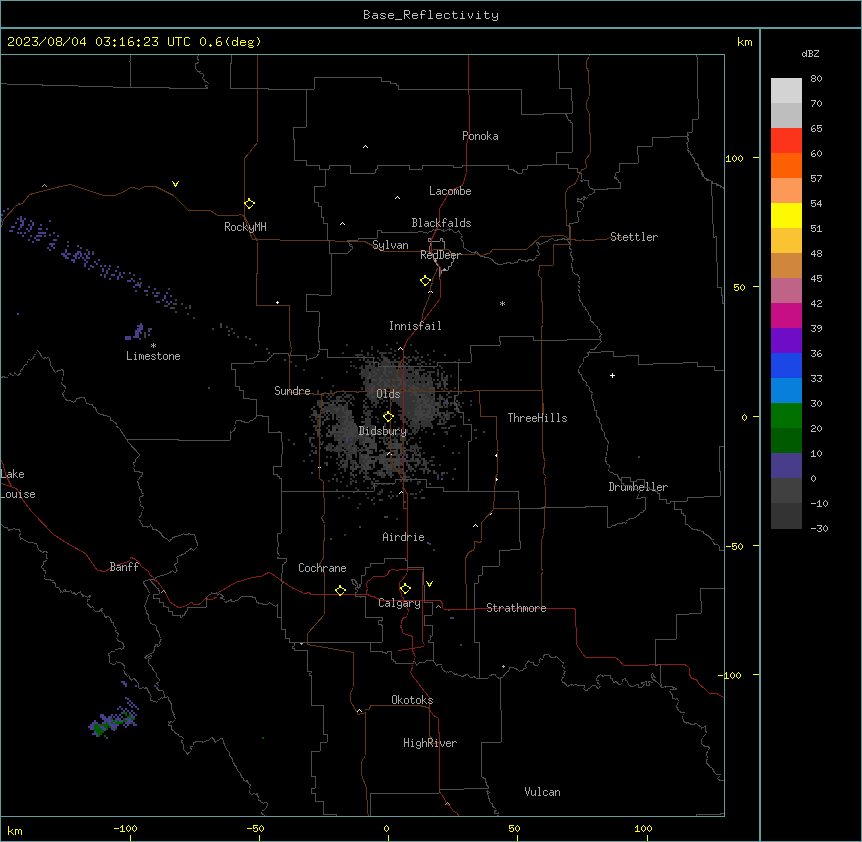Click the yellow diamond marker above Calgary label
Image resolution: width=862 pixels, height=842 pixels.
click(x=405, y=589)
